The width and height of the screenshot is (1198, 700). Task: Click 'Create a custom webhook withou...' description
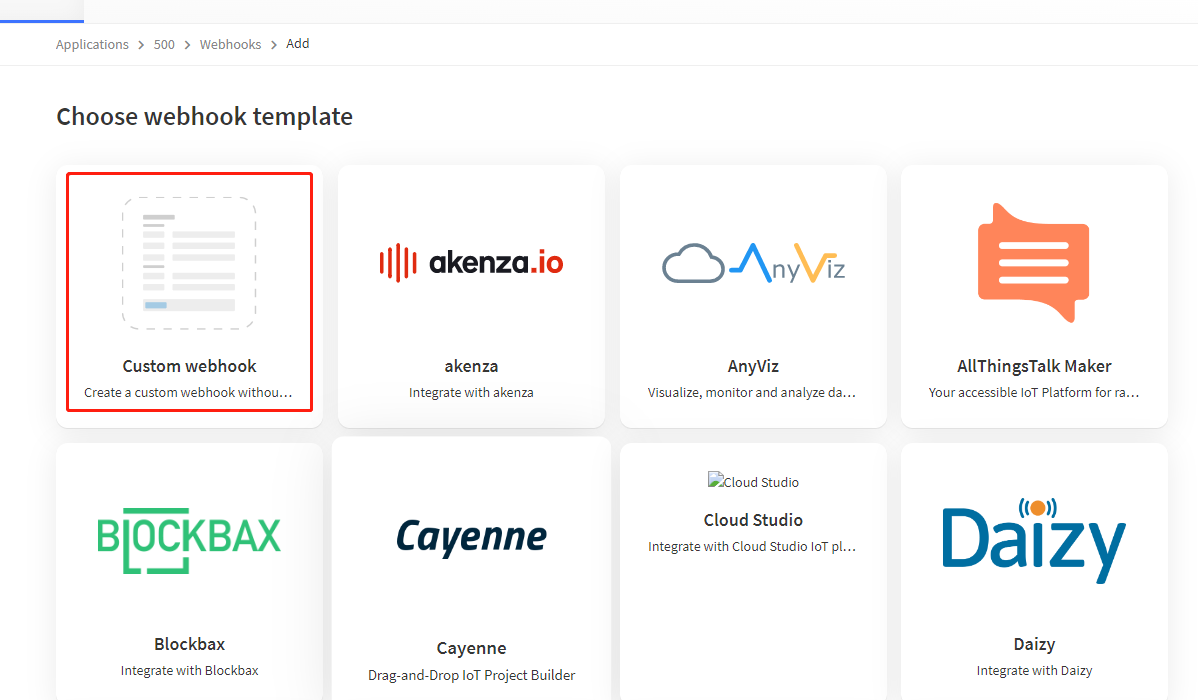pos(188,392)
